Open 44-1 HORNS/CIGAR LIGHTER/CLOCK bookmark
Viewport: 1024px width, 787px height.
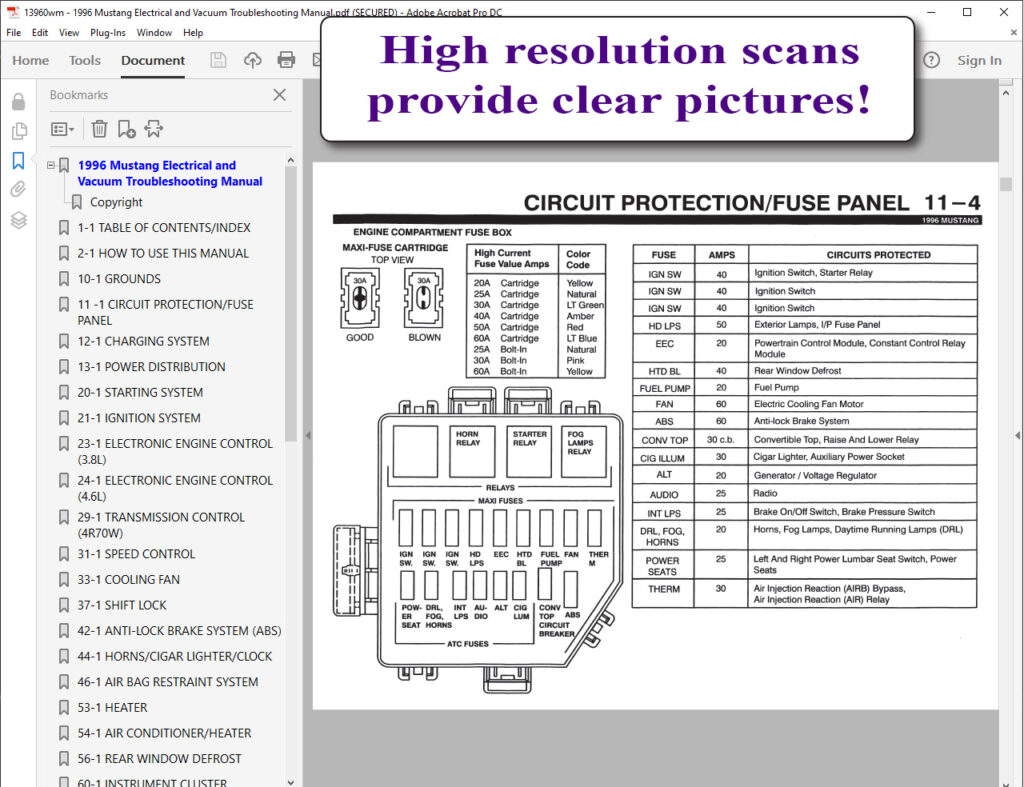click(174, 656)
